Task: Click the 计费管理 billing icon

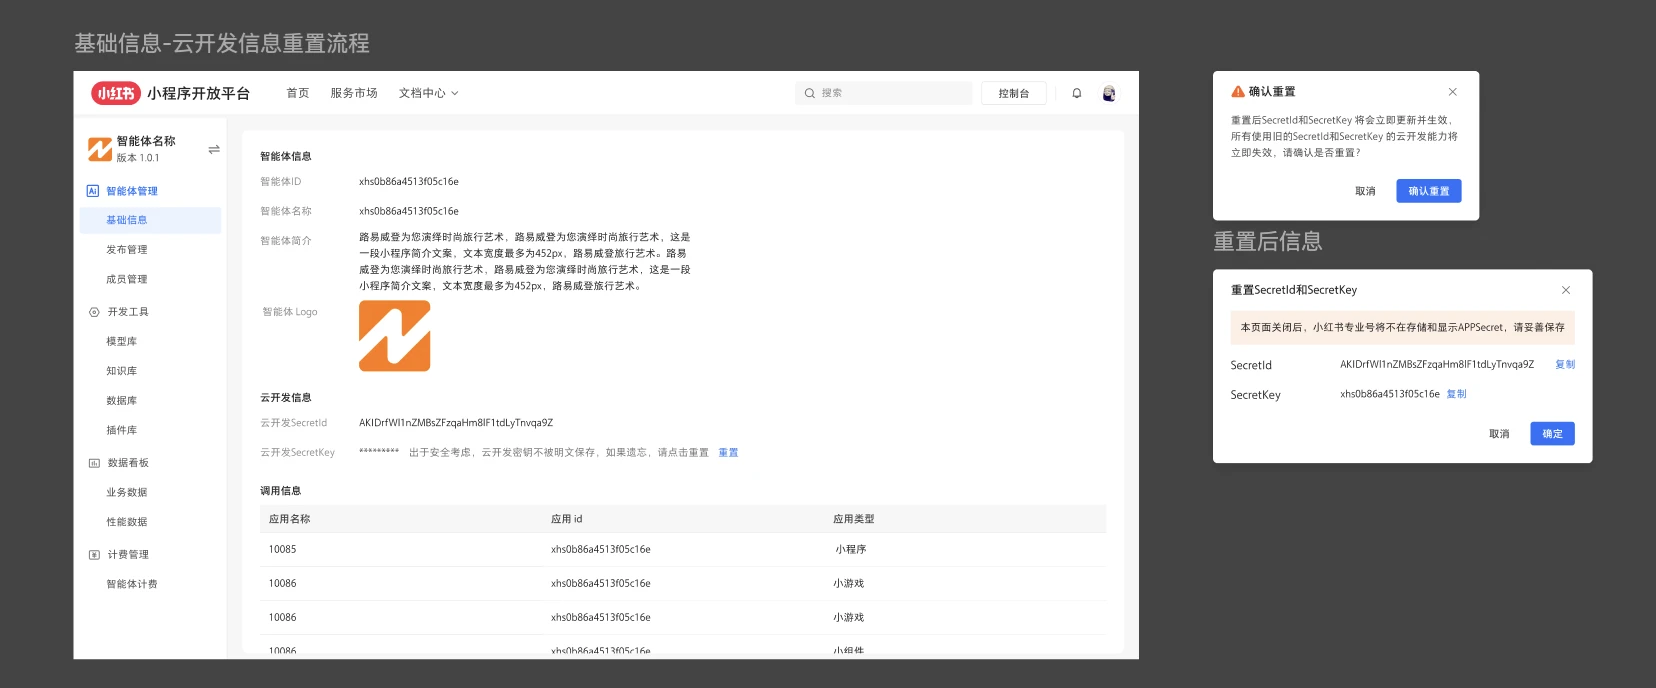Action: 94,555
